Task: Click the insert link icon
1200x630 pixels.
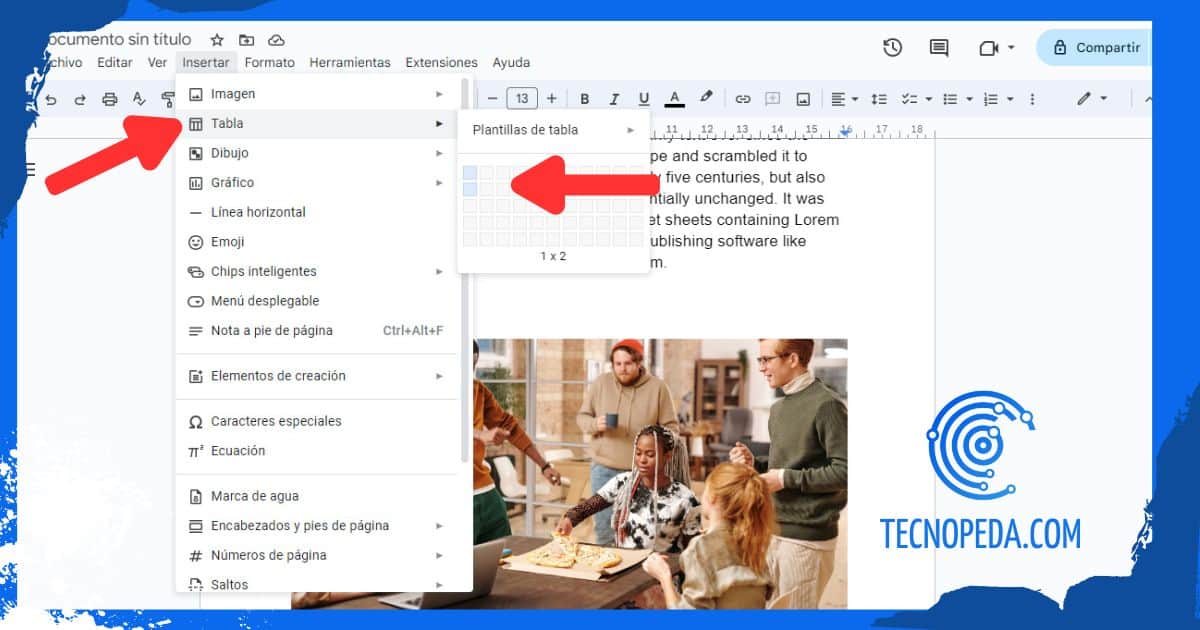Action: 742,99
